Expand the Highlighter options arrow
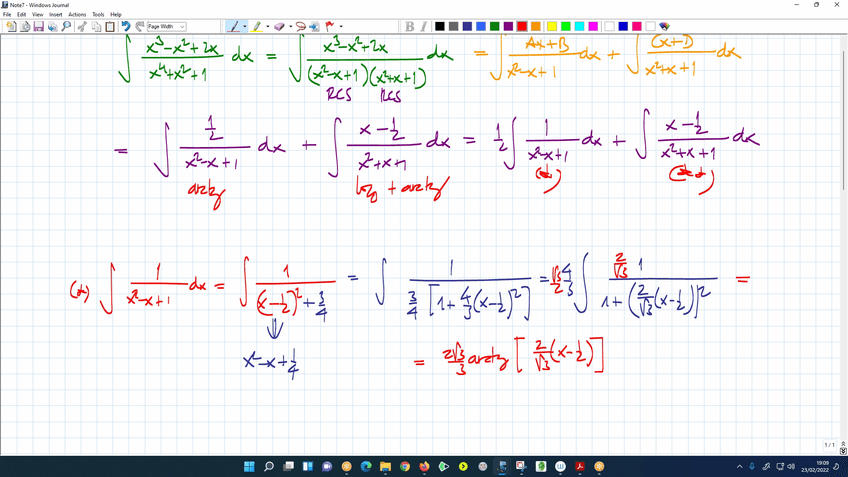Image resolution: width=848 pixels, height=477 pixels. [267, 27]
